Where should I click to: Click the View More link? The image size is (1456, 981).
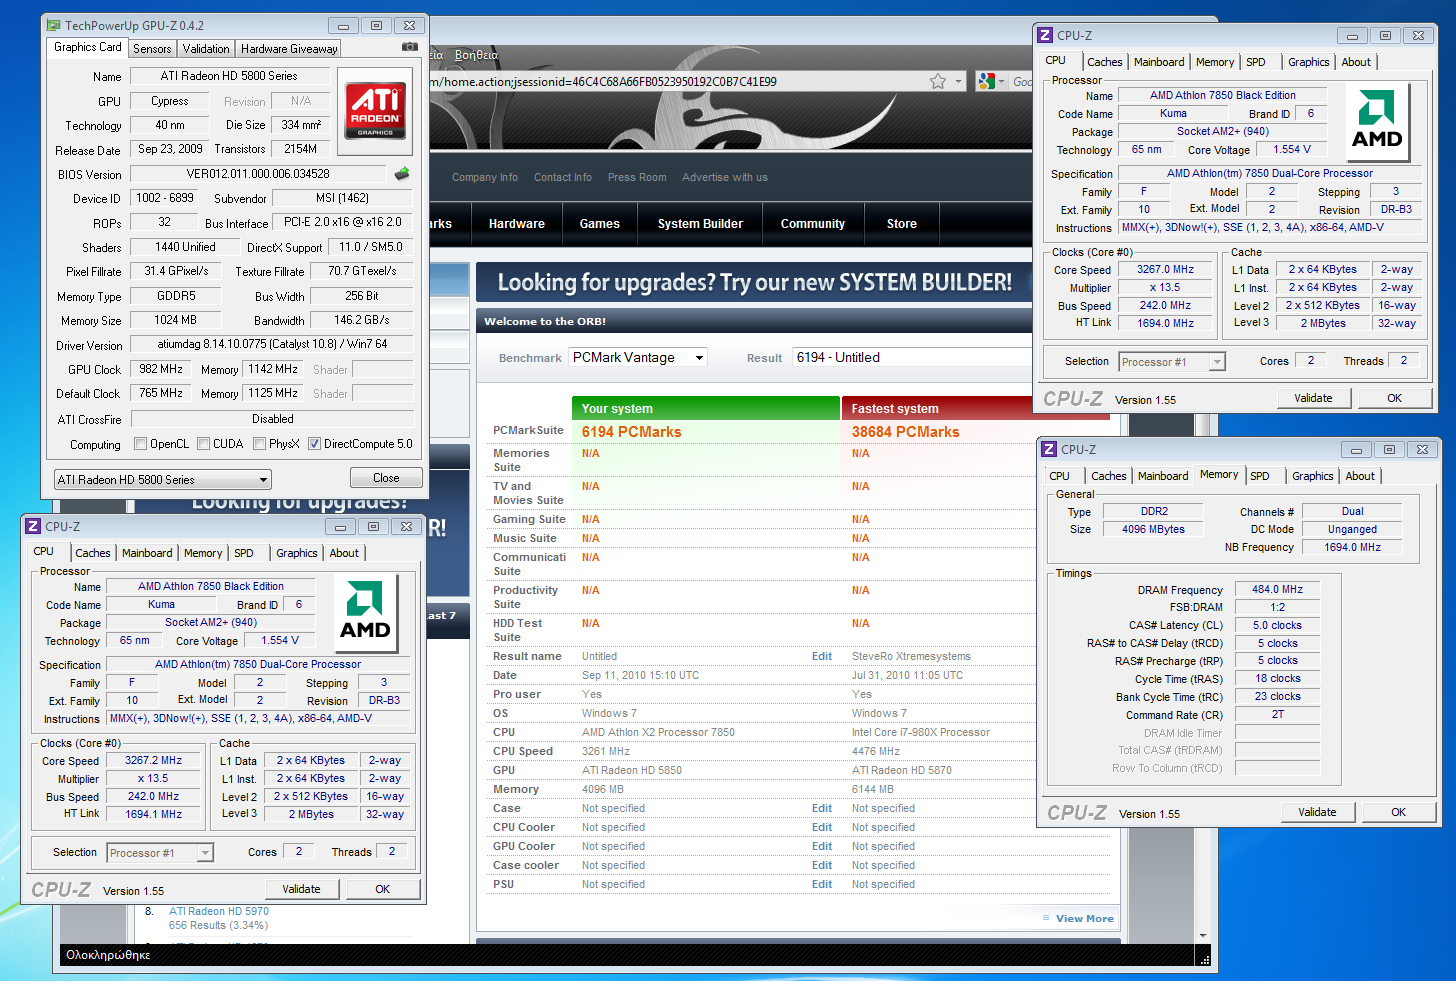[1084, 918]
